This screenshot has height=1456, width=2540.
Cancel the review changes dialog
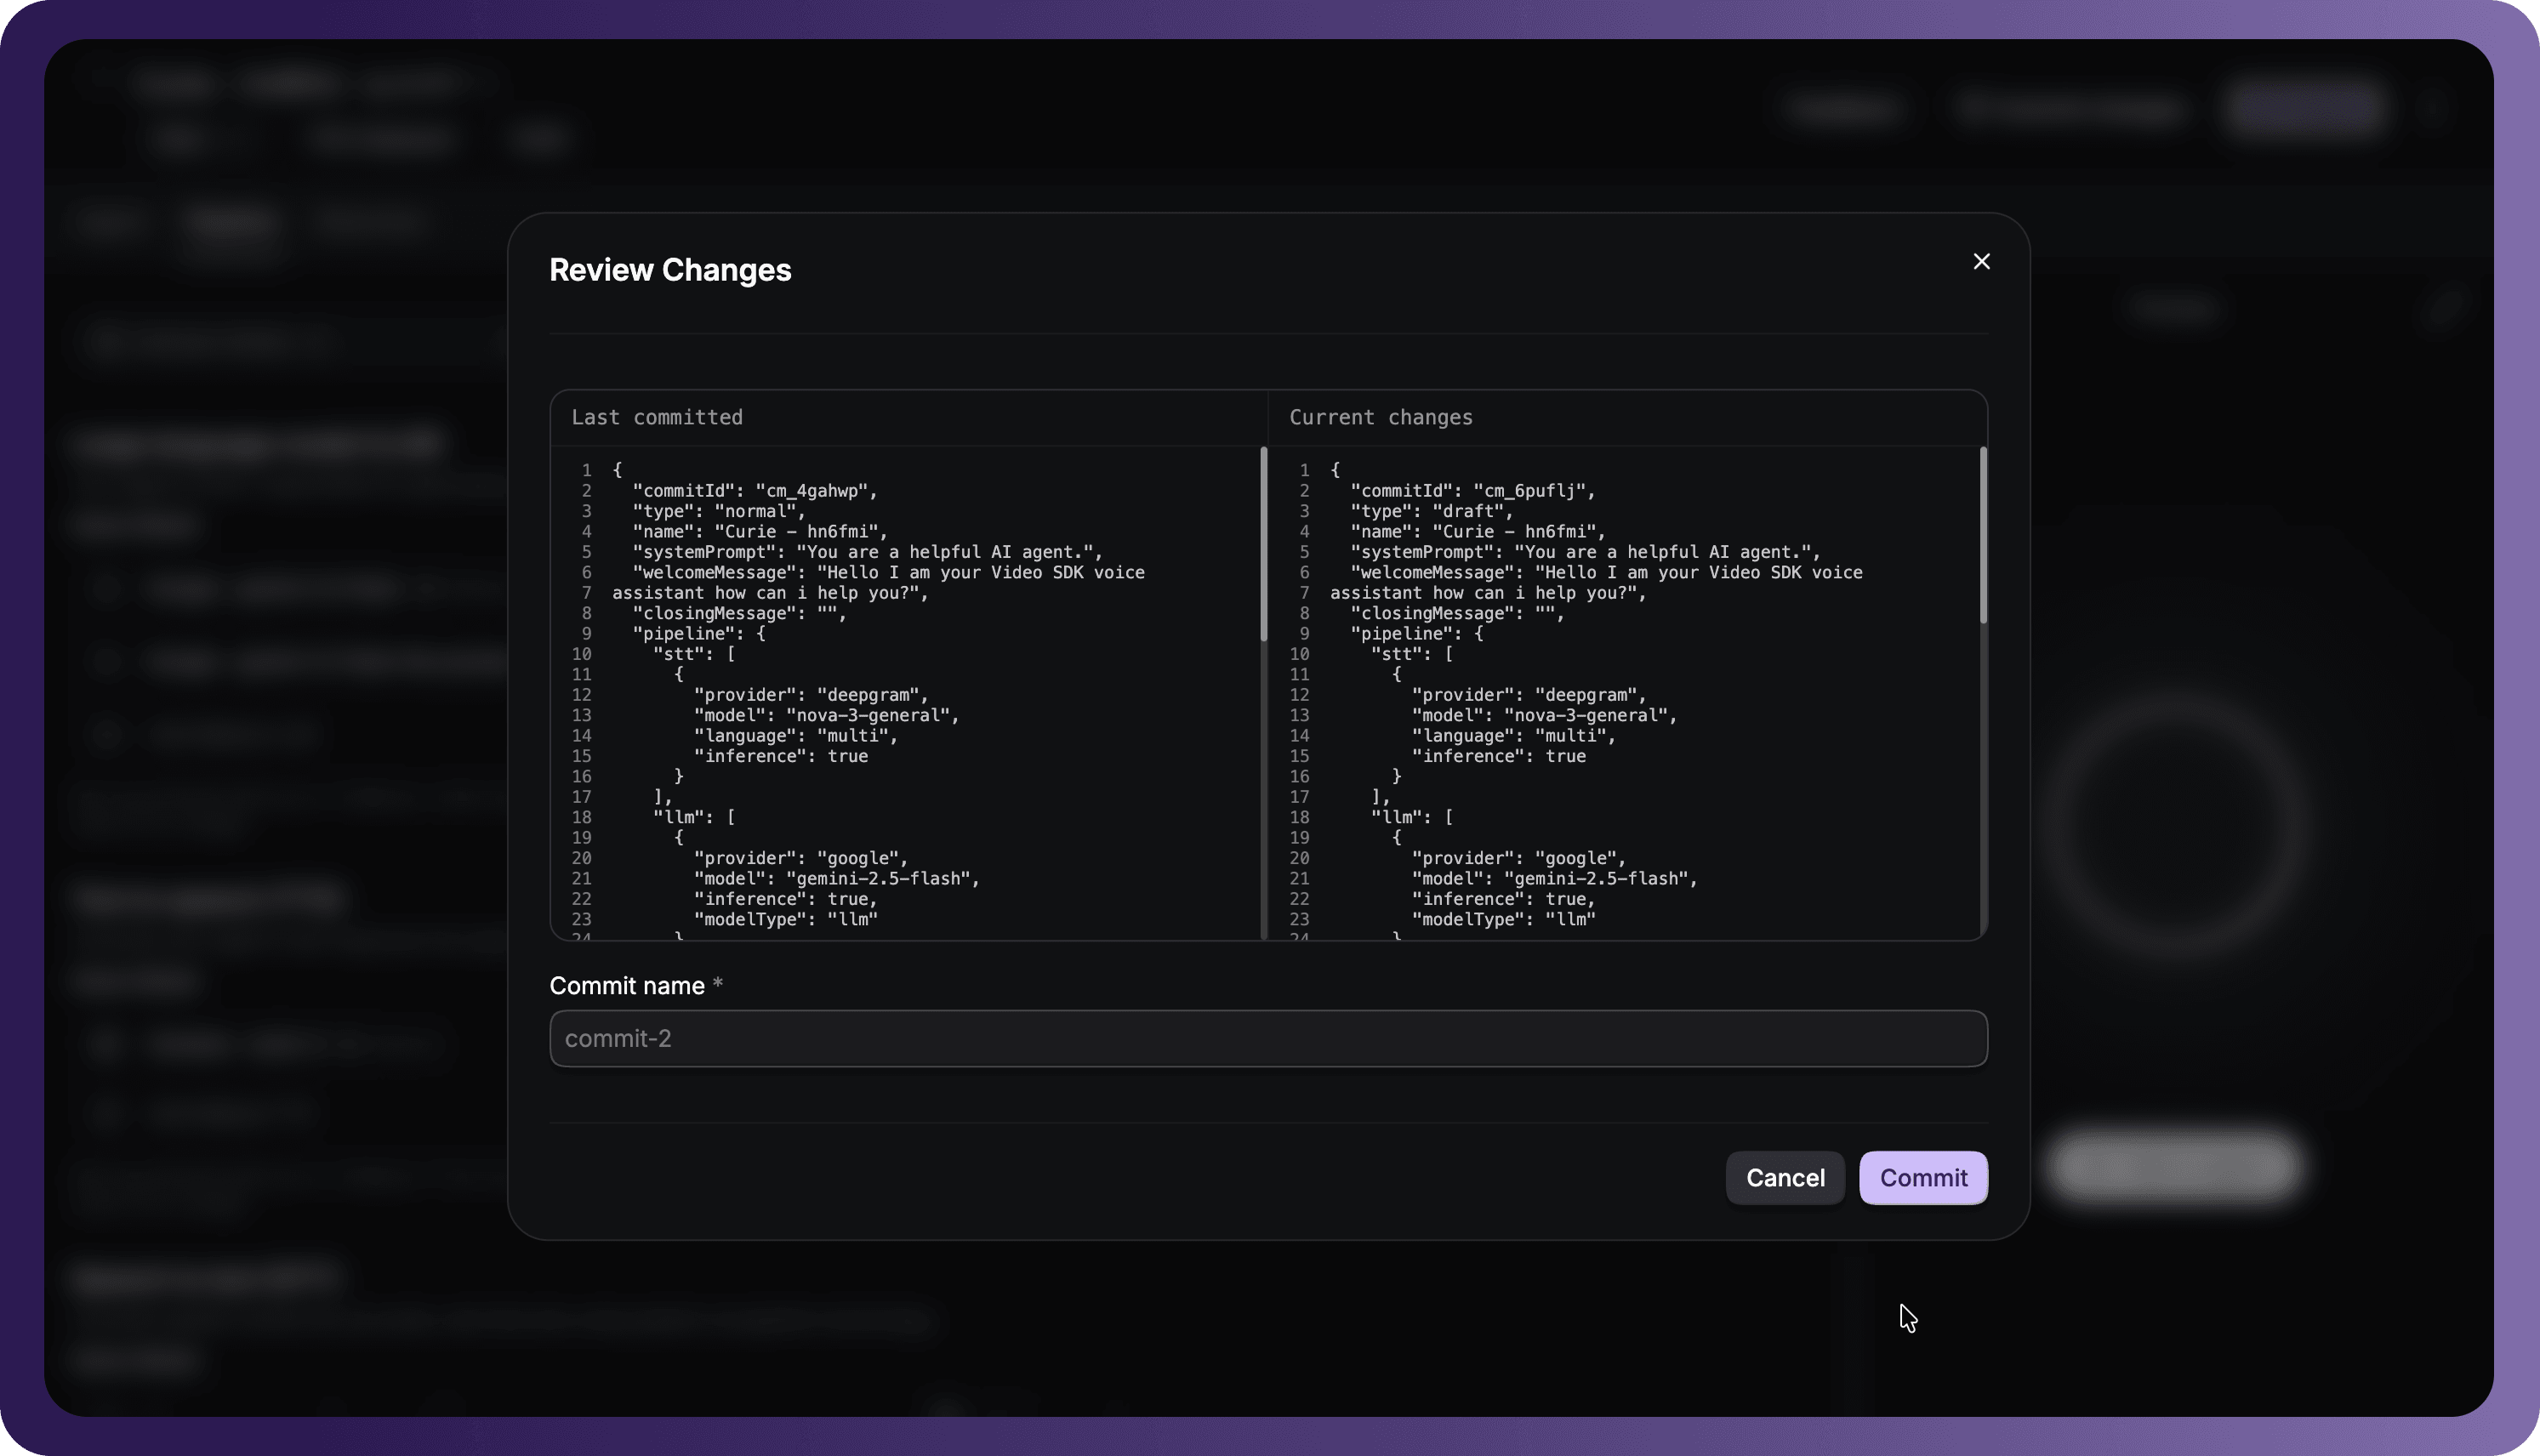(1785, 1177)
